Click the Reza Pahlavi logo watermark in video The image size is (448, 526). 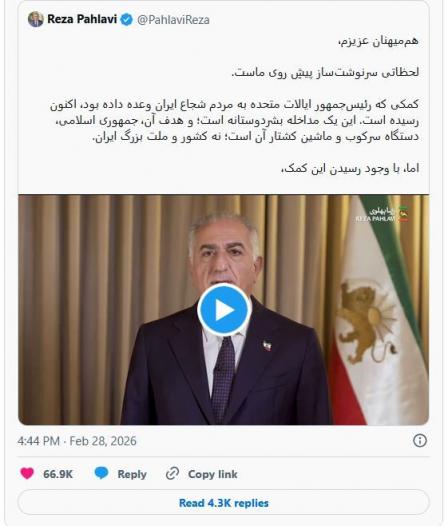point(382,215)
